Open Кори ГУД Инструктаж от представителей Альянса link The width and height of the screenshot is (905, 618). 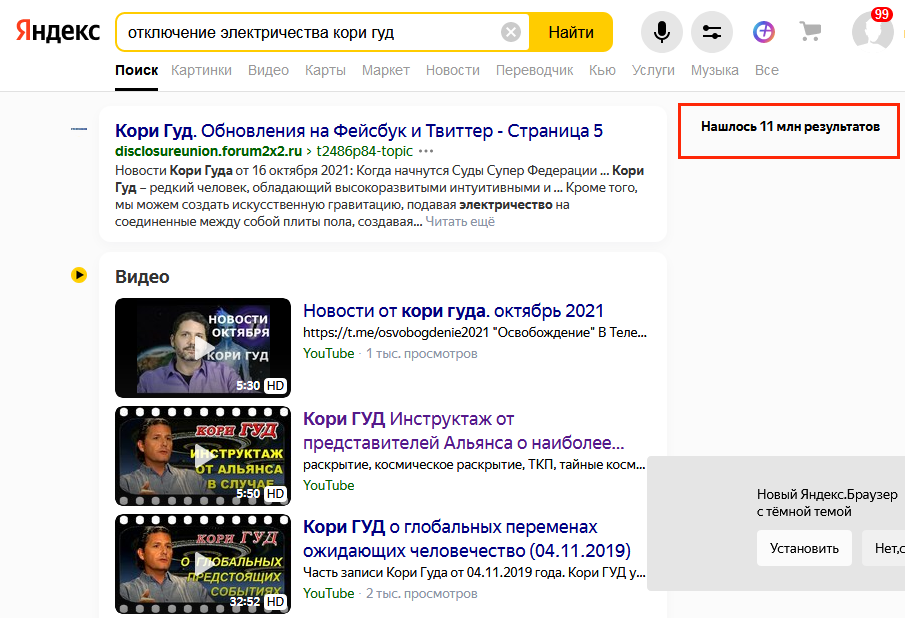pos(463,430)
